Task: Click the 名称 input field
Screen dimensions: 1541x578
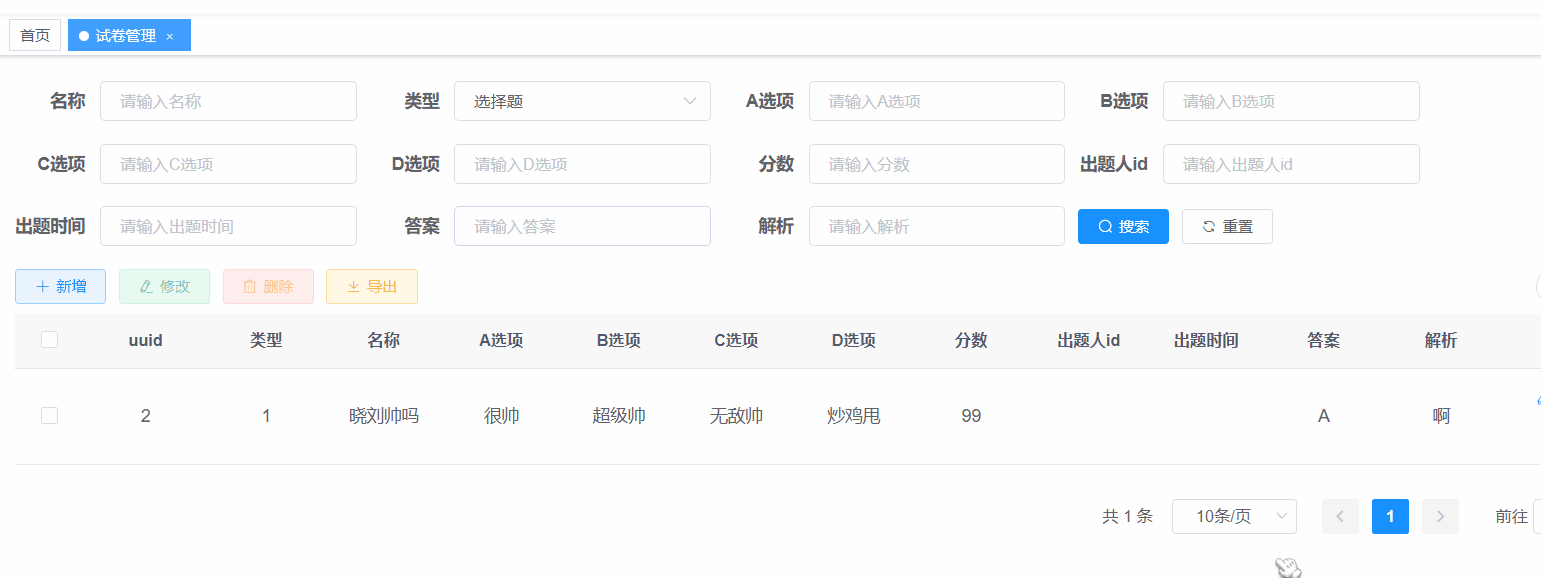Action: pos(228,101)
